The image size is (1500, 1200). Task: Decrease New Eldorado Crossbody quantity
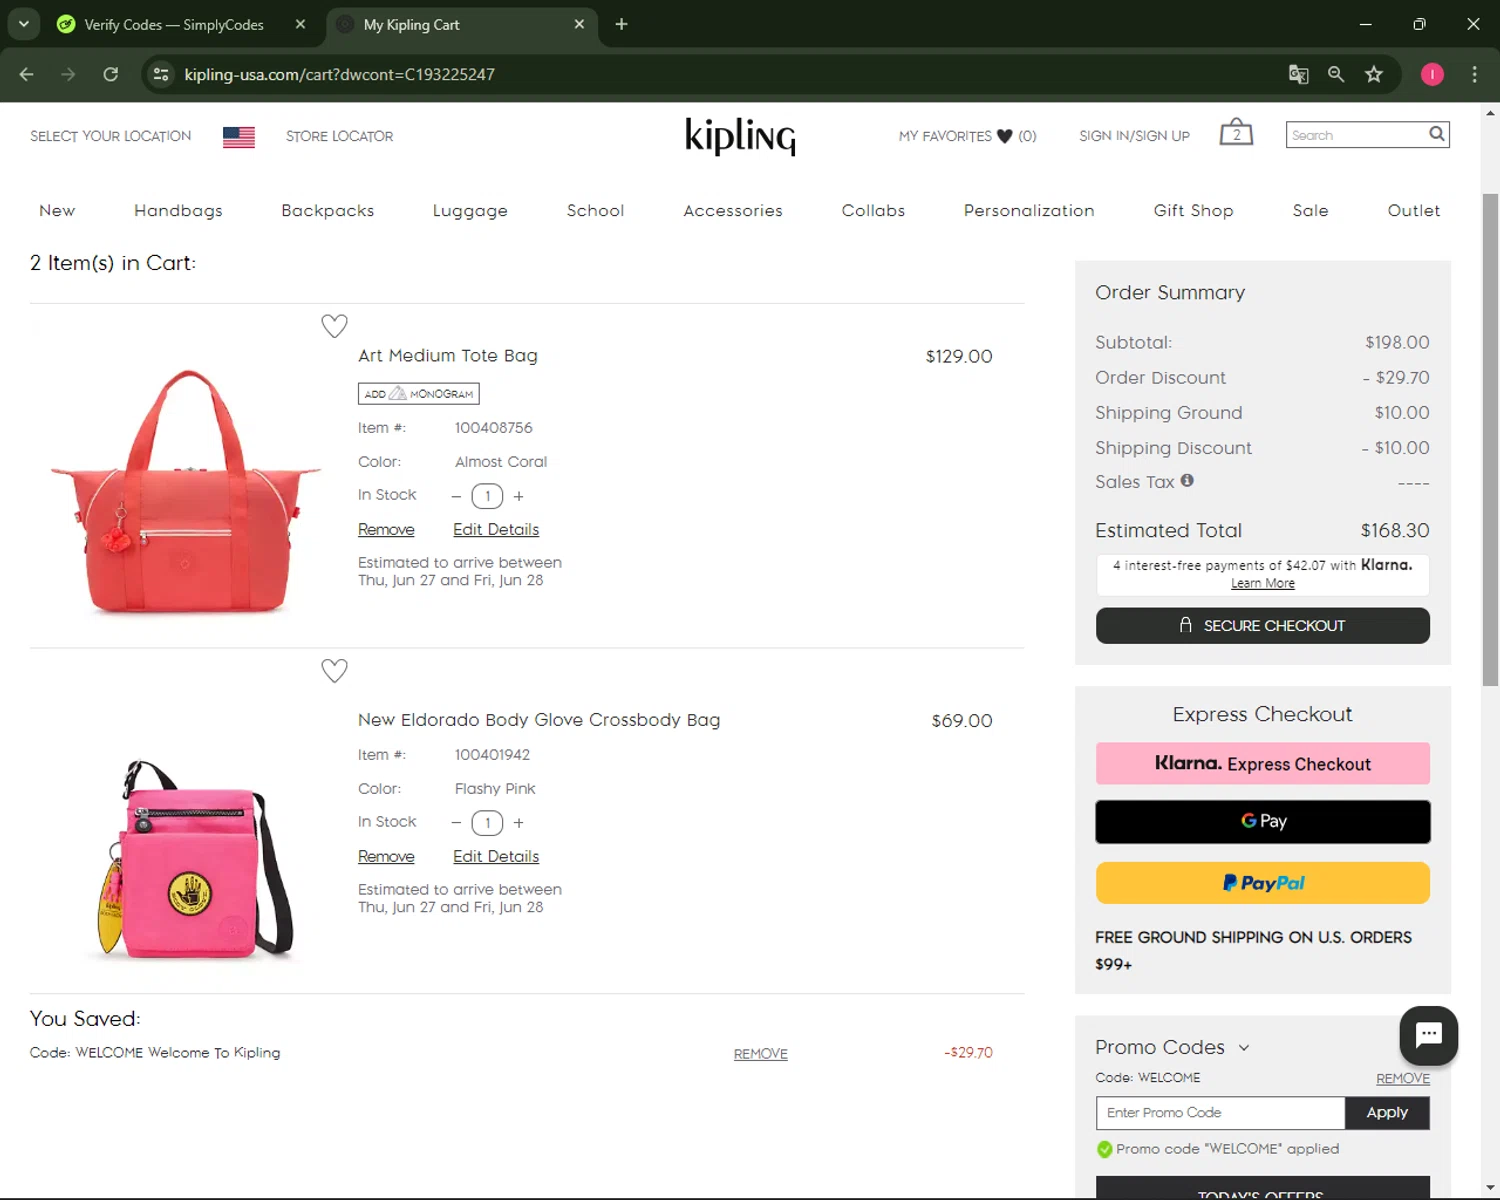(456, 823)
